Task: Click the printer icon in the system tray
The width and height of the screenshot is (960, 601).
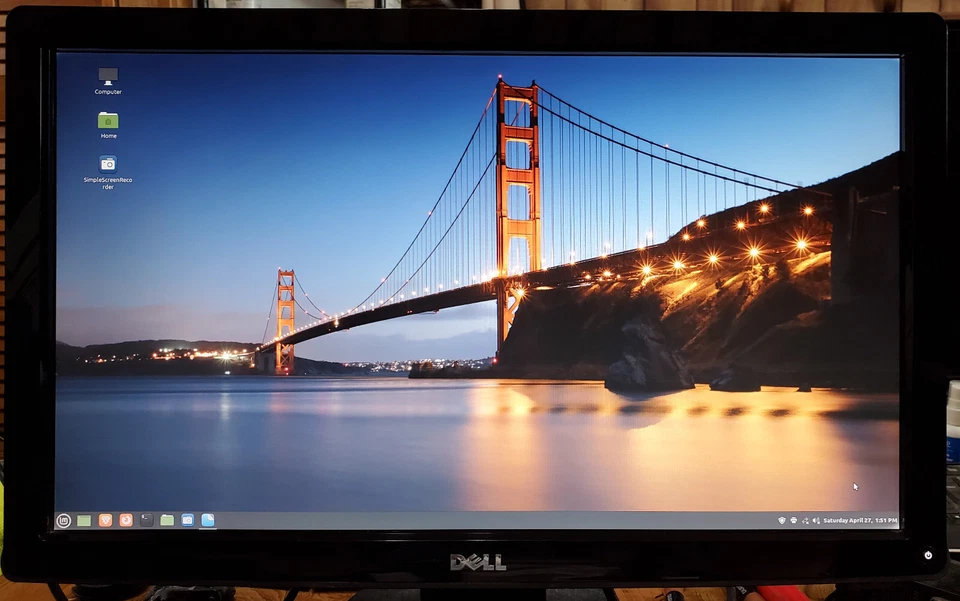Action: click(793, 520)
